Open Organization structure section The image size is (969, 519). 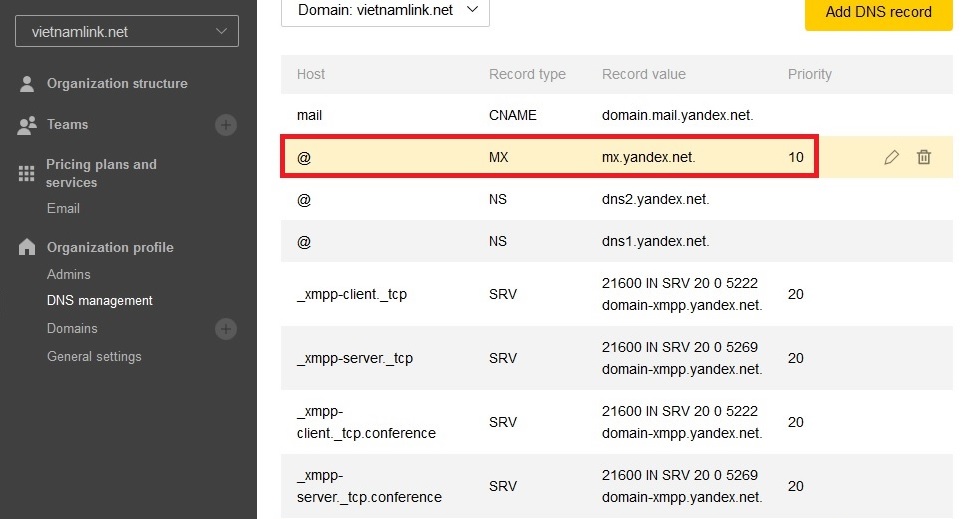[117, 83]
